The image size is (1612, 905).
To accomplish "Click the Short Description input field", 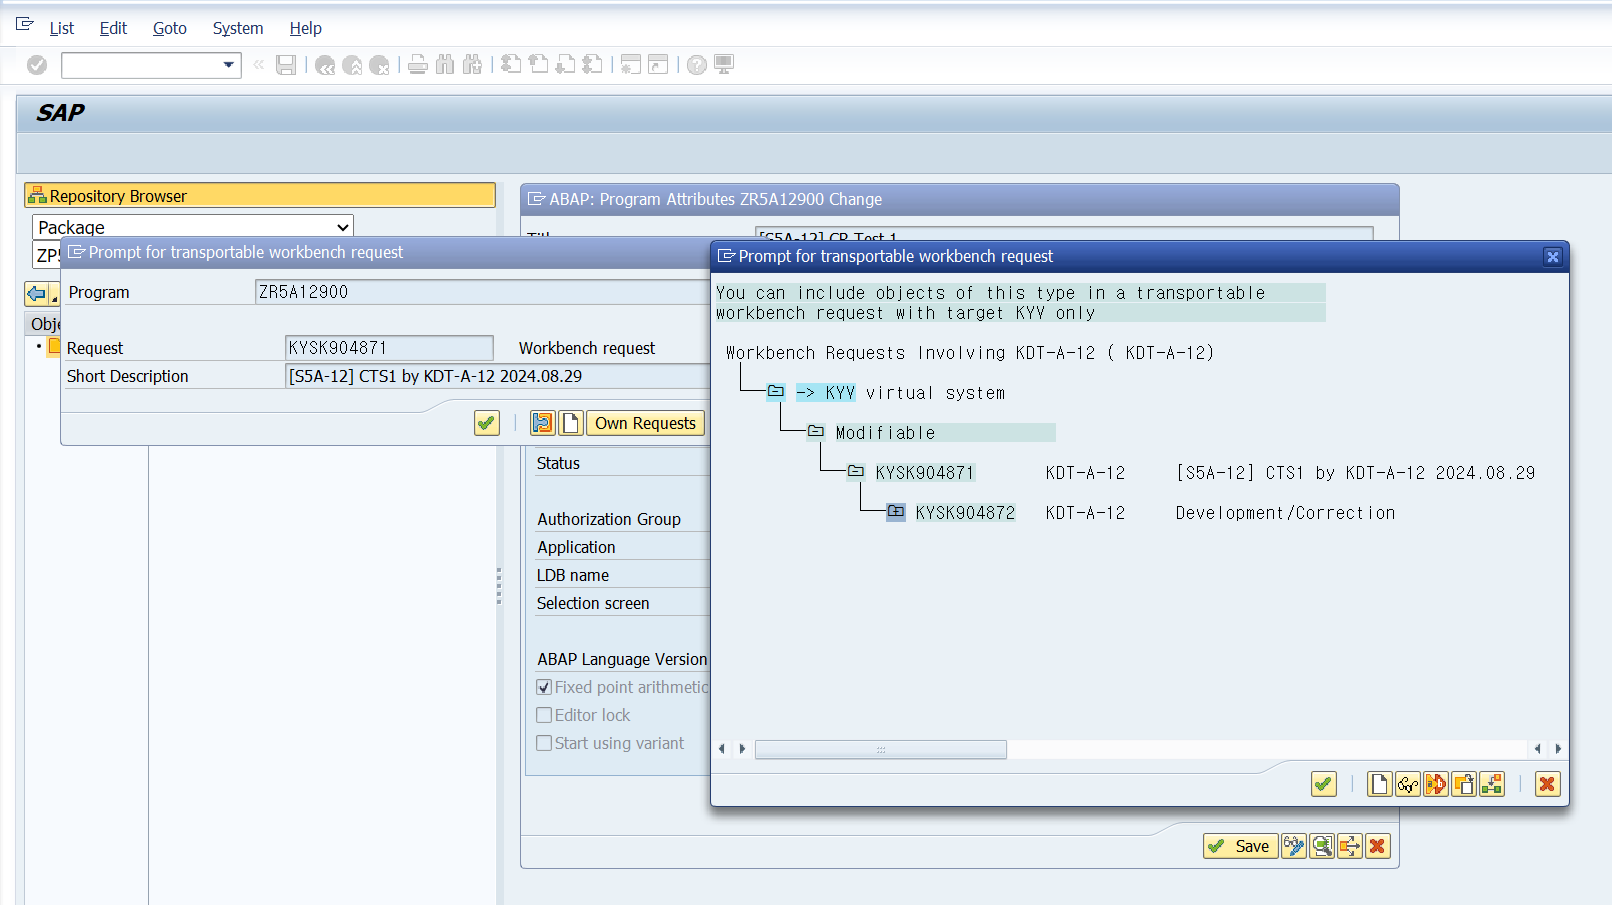I will click(x=497, y=376).
